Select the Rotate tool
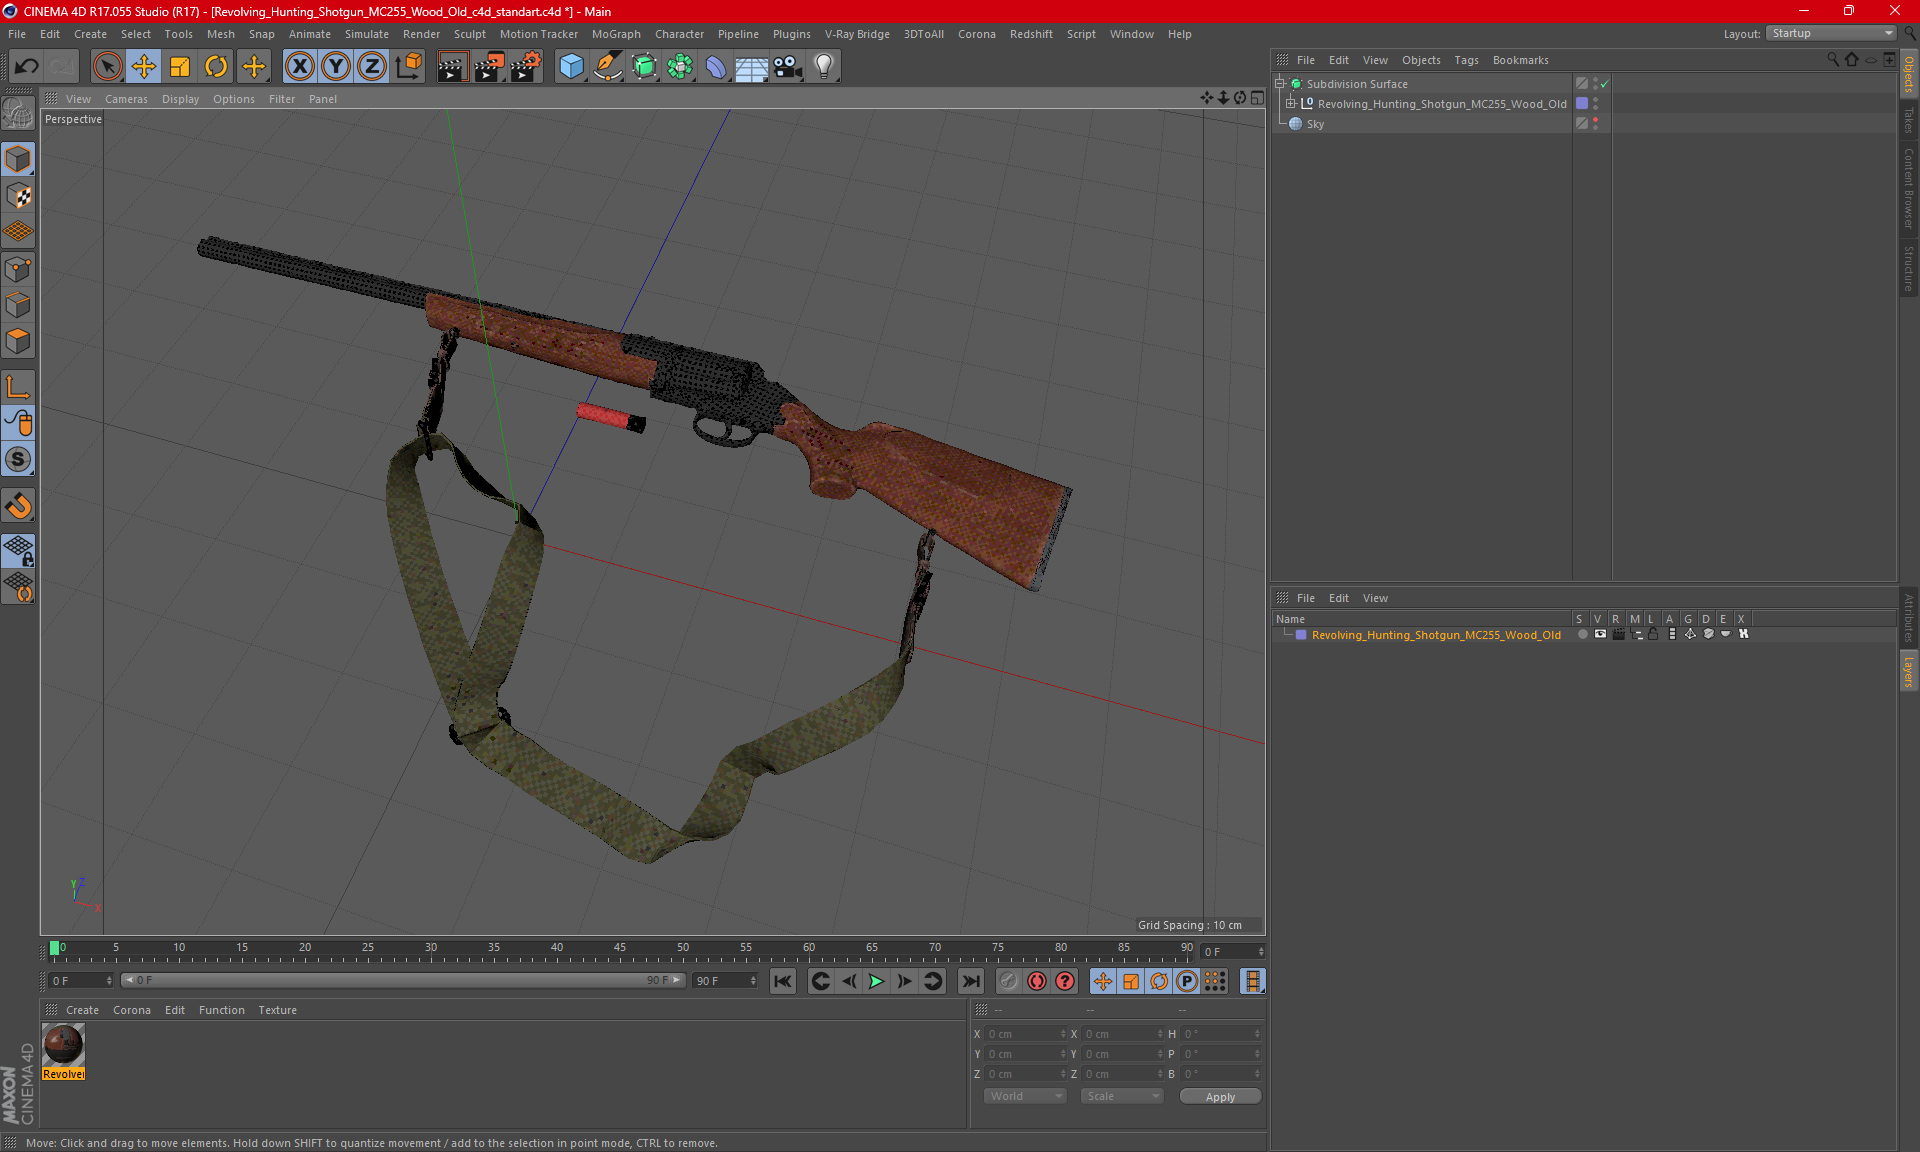1920x1152 pixels. coord(216,66)
